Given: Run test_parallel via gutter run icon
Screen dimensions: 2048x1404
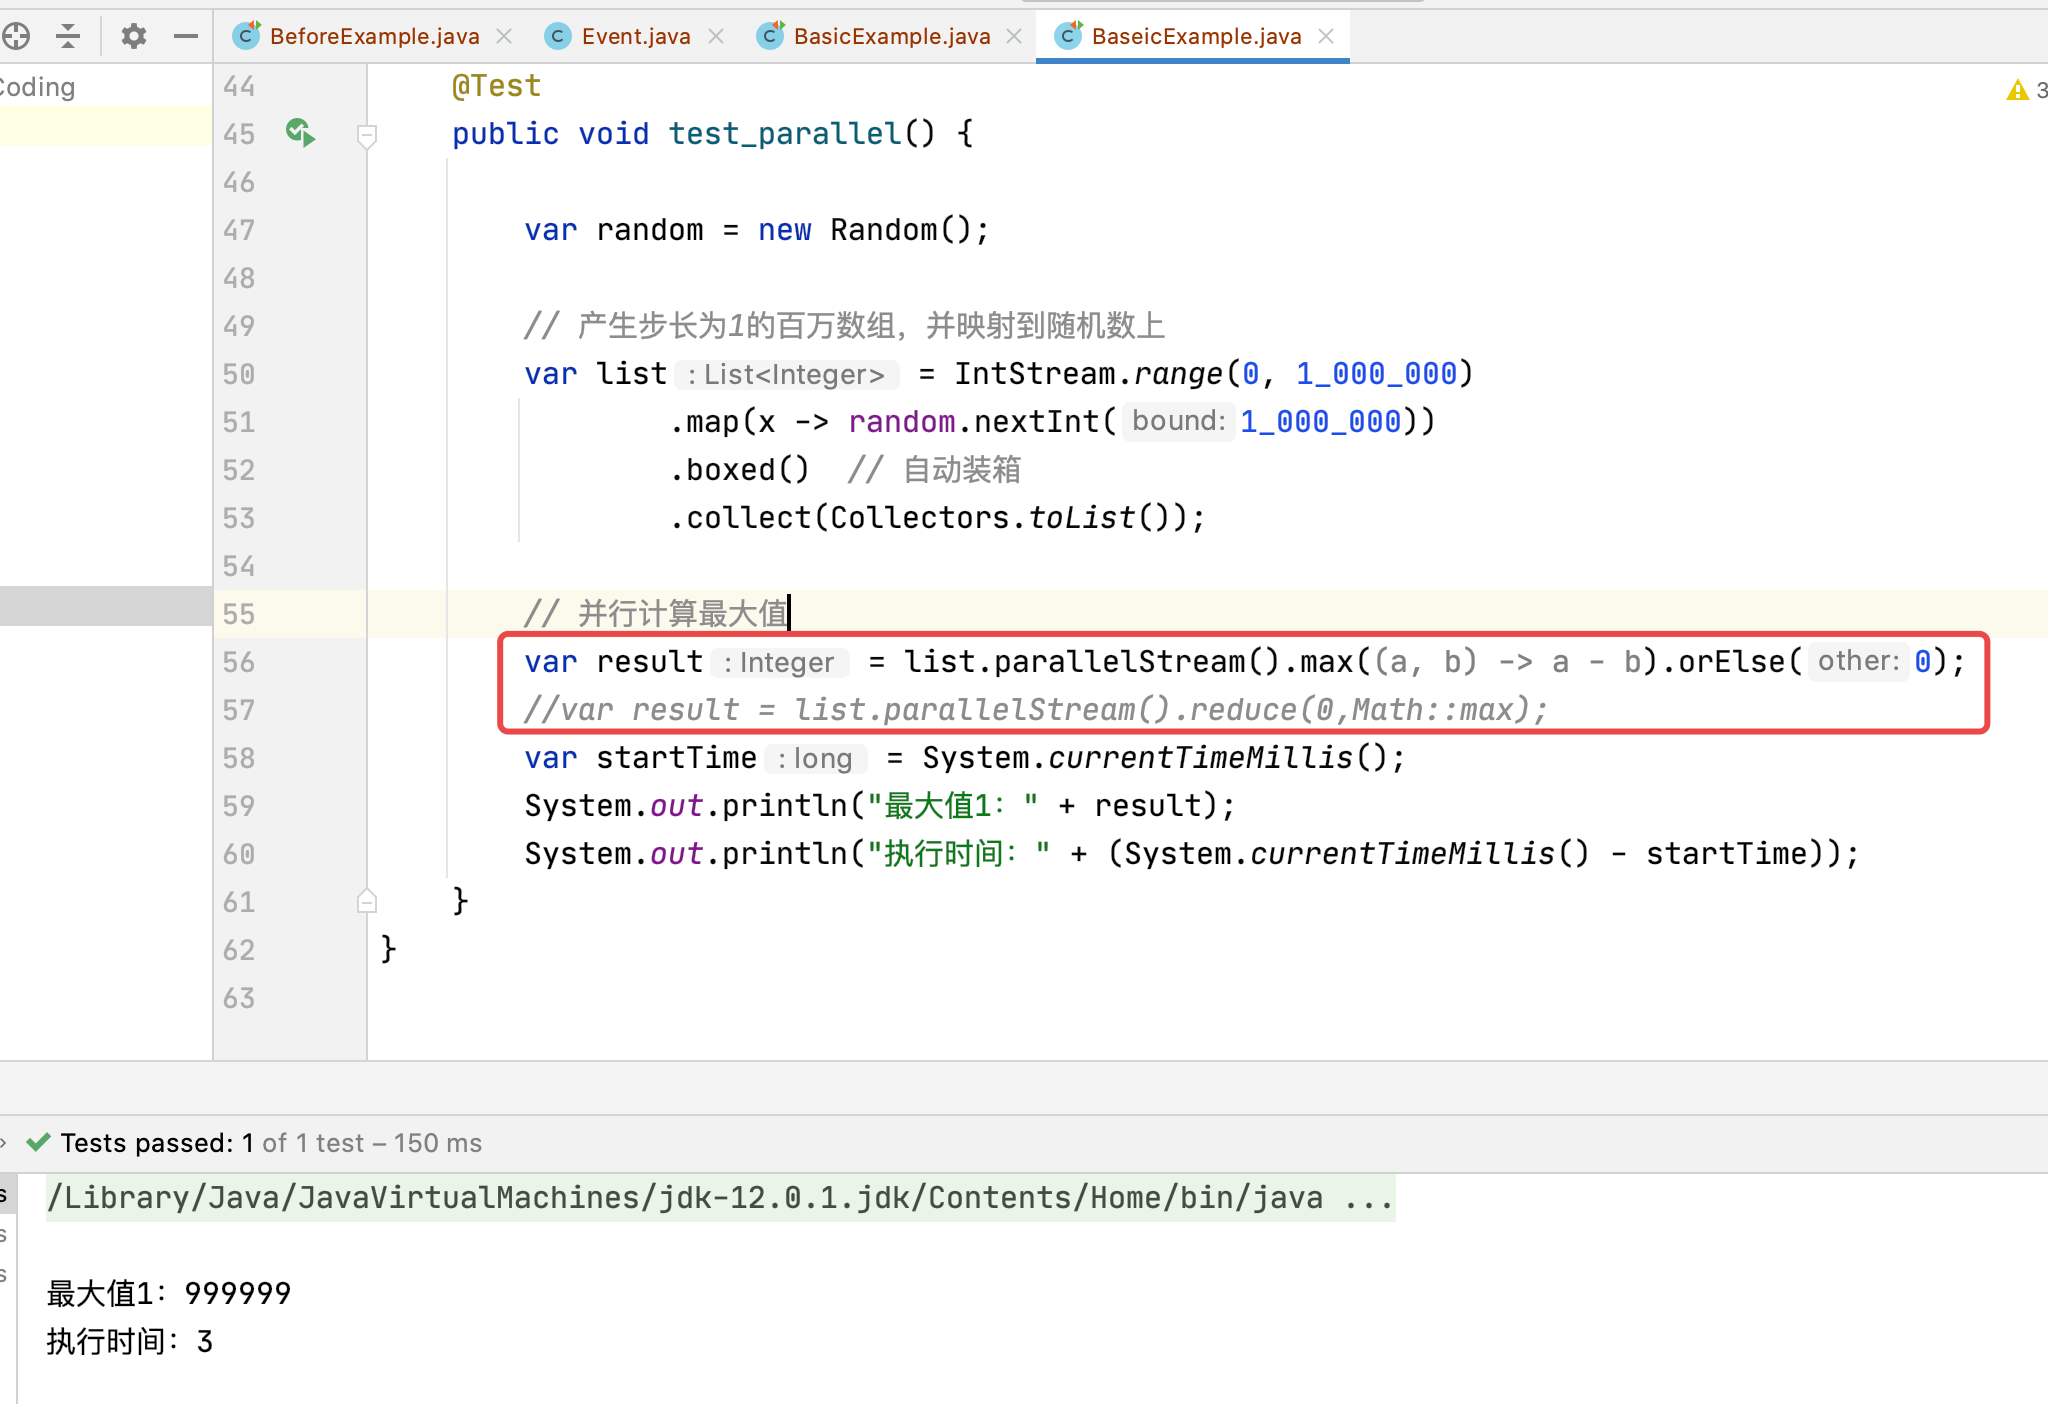Looking at the screenshot, I should [299, 132].
